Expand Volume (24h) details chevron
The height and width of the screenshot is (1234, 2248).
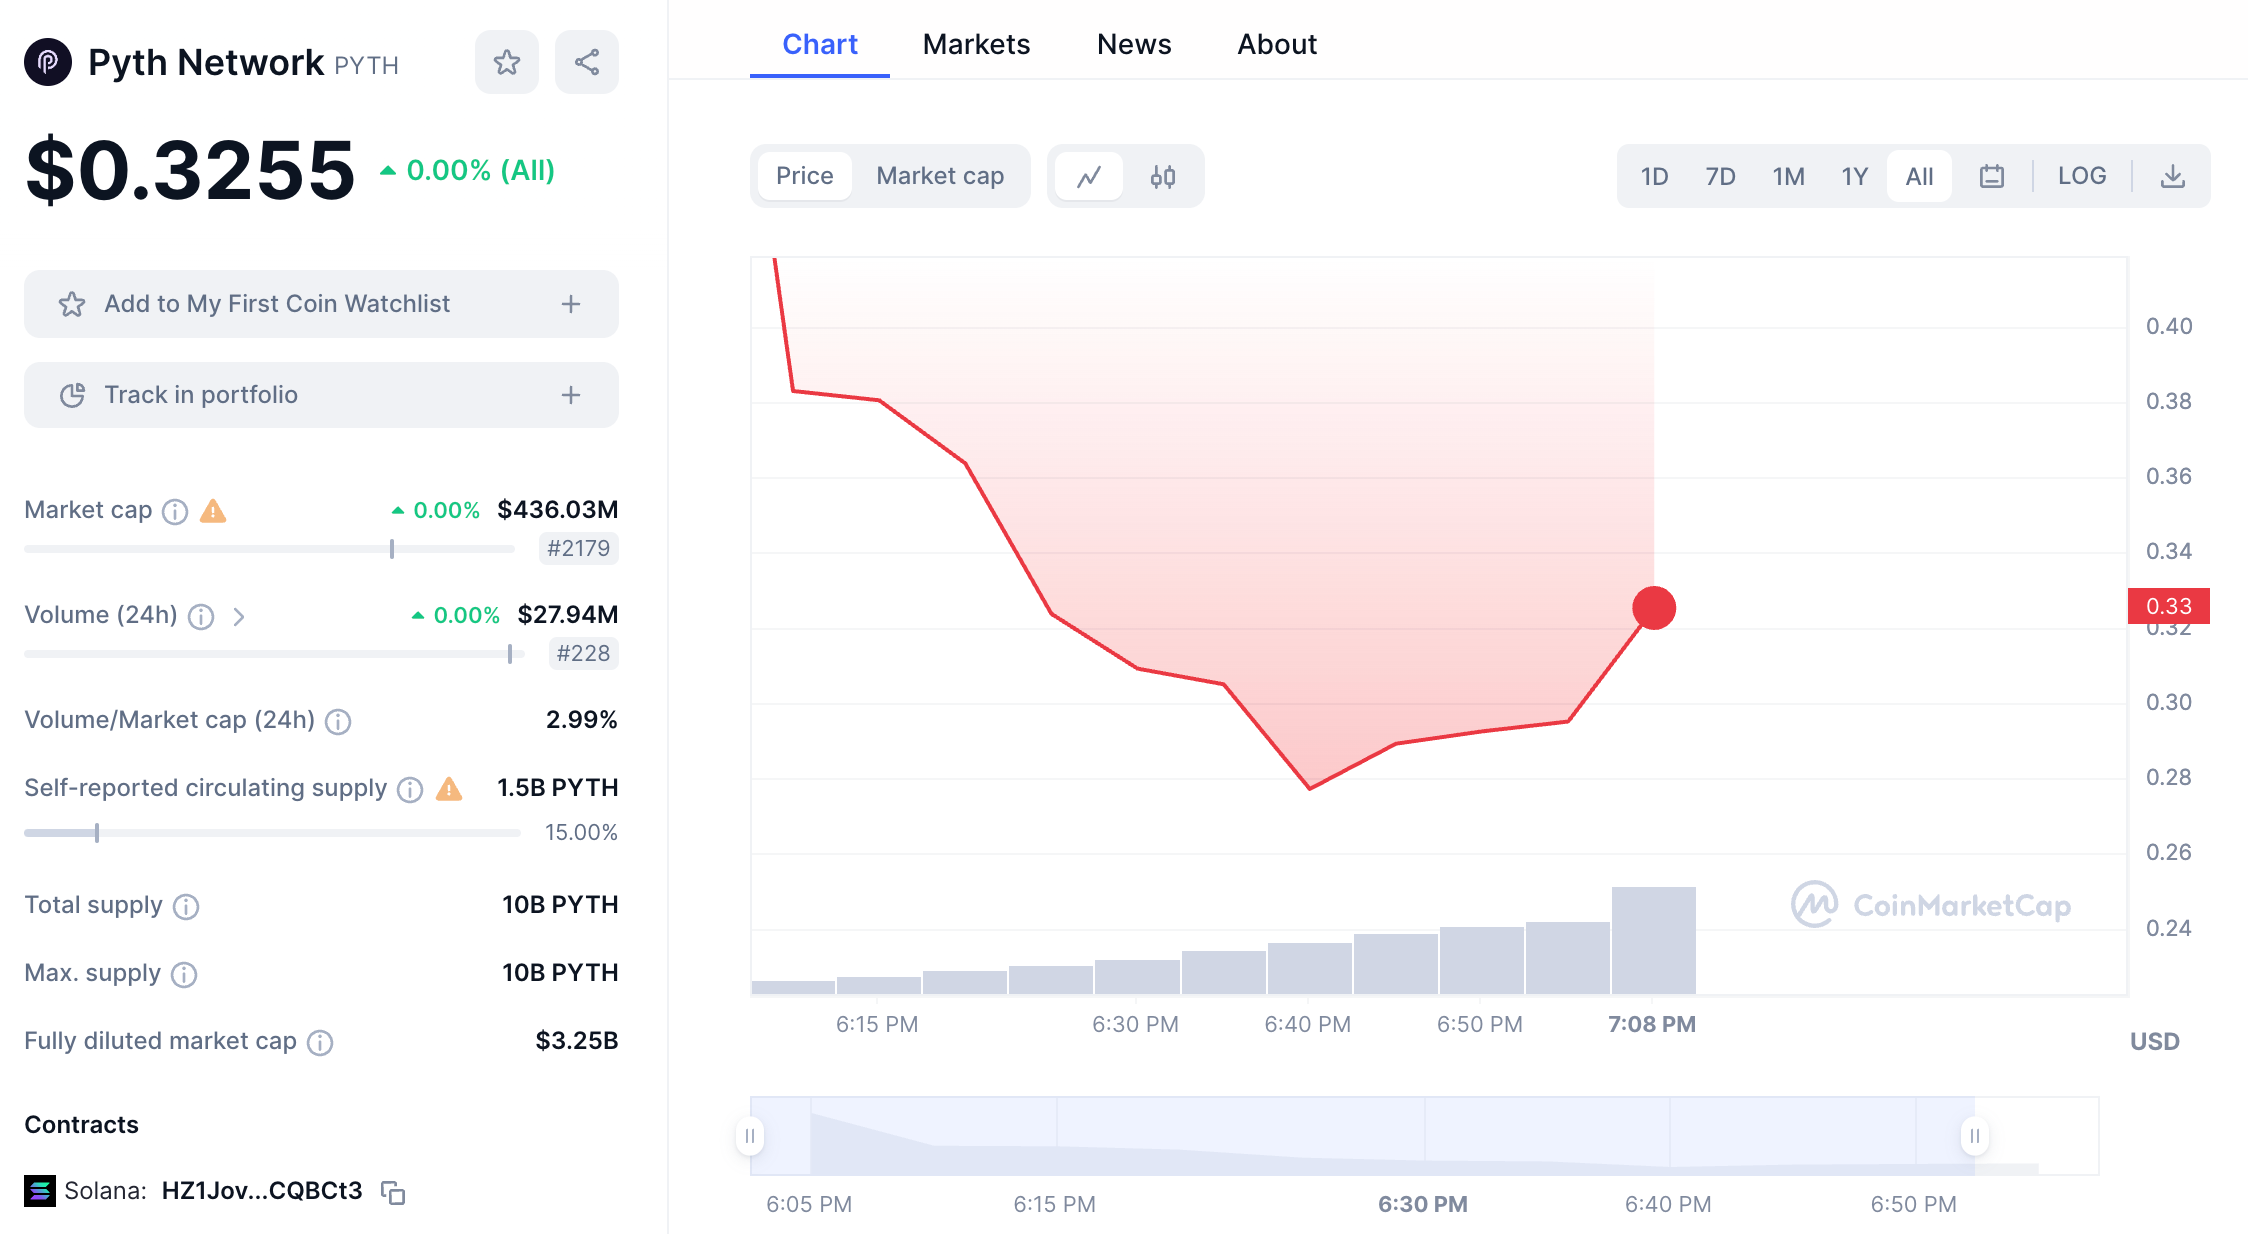point(240,617)
